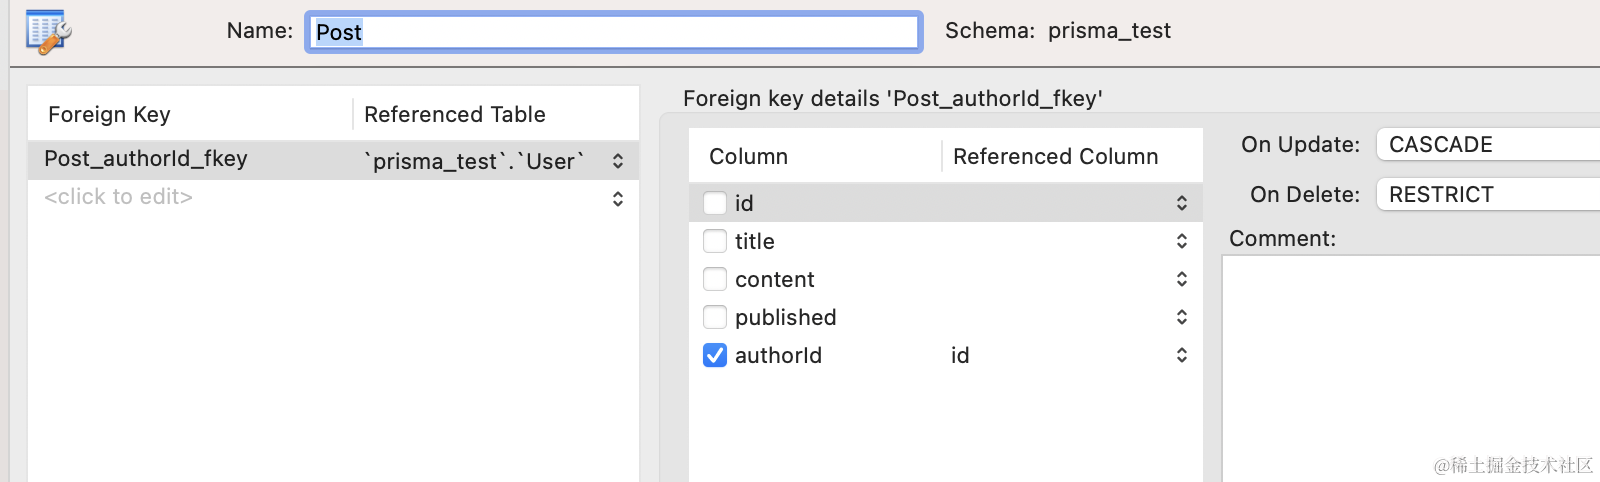Toggle the published column checkbox
This screenshot has width=1600, height=482.
[715, 317]
